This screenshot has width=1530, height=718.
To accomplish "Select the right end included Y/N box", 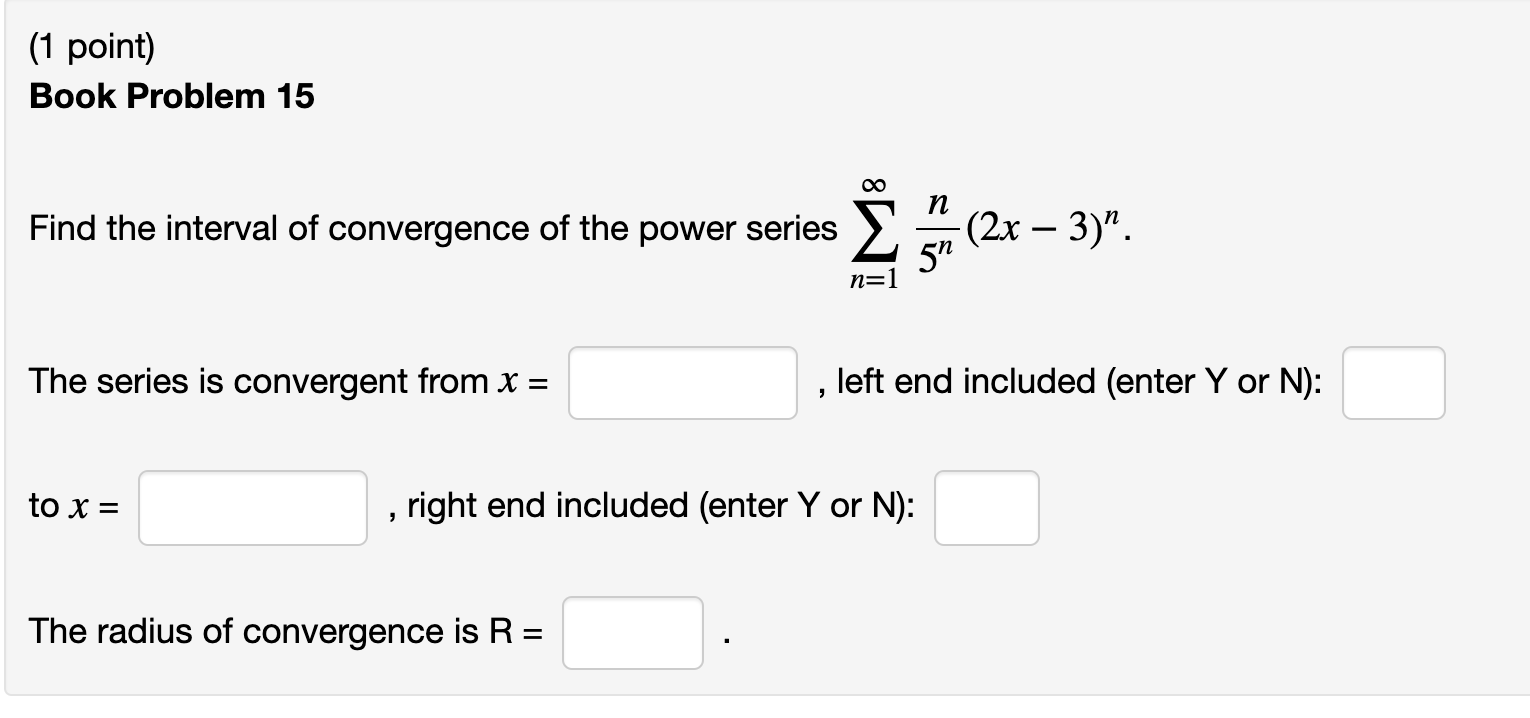I will pyautogui.click(x=986, y=508).
